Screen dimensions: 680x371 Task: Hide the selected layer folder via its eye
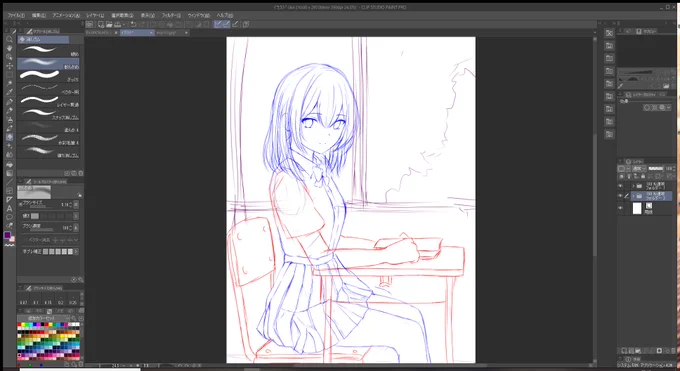(620, 196)
